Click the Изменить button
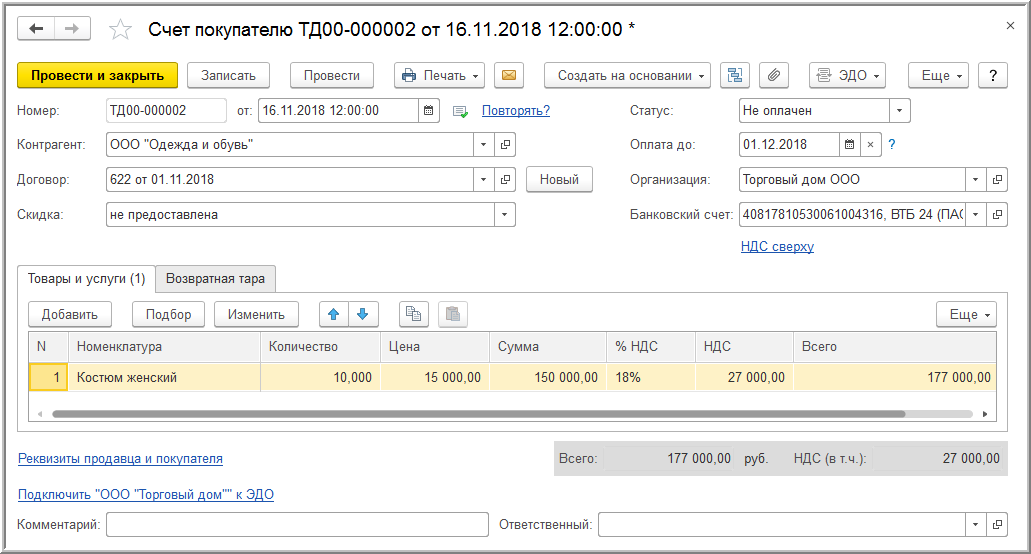 [x=256, y=314]
